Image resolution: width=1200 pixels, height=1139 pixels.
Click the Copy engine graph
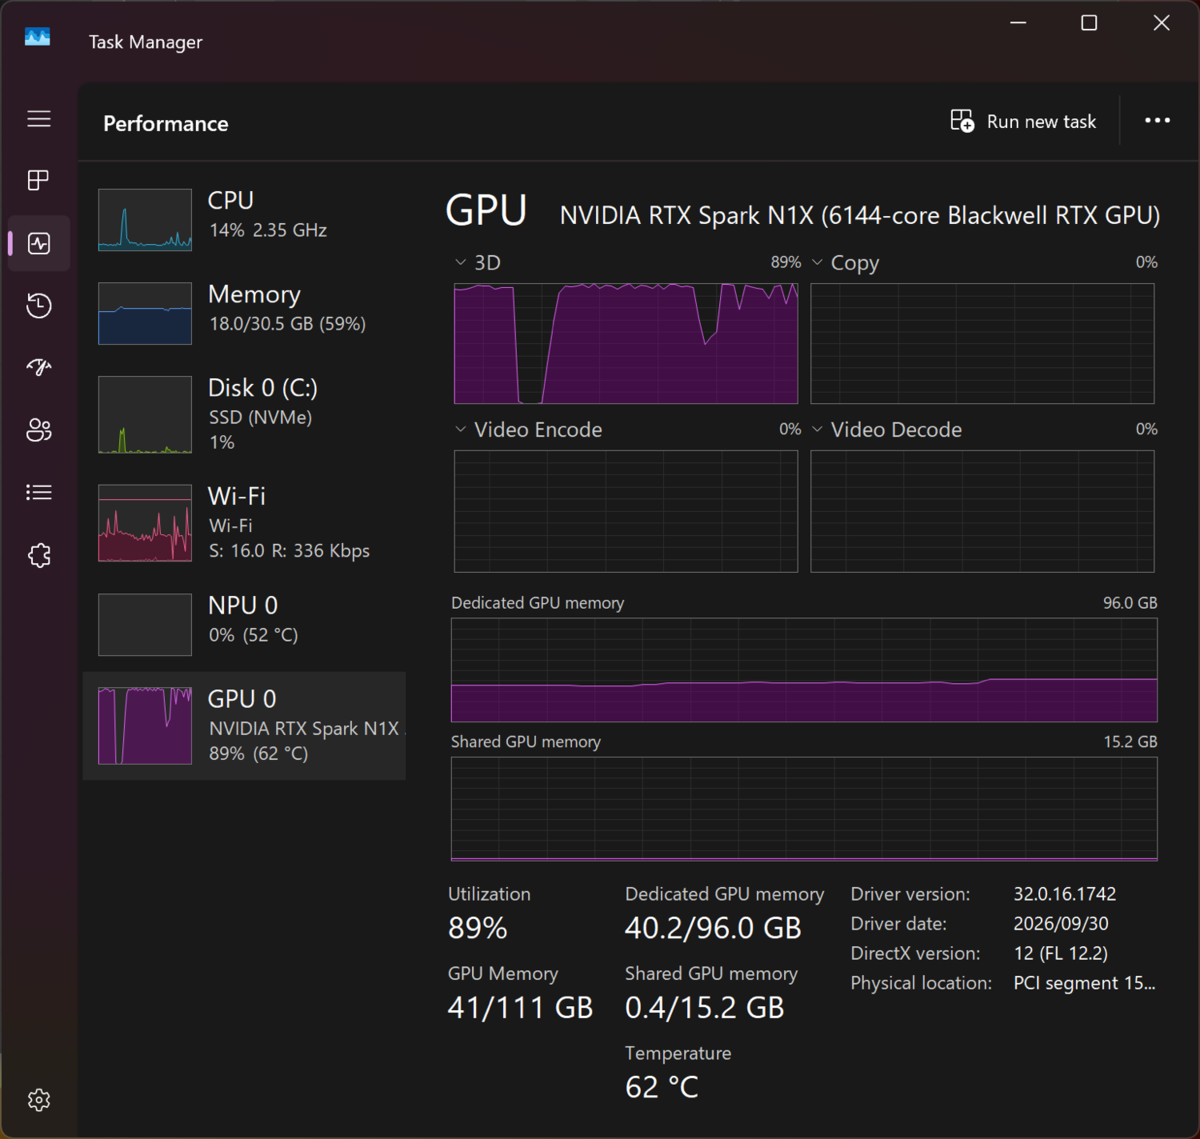[x=982, y=343]
